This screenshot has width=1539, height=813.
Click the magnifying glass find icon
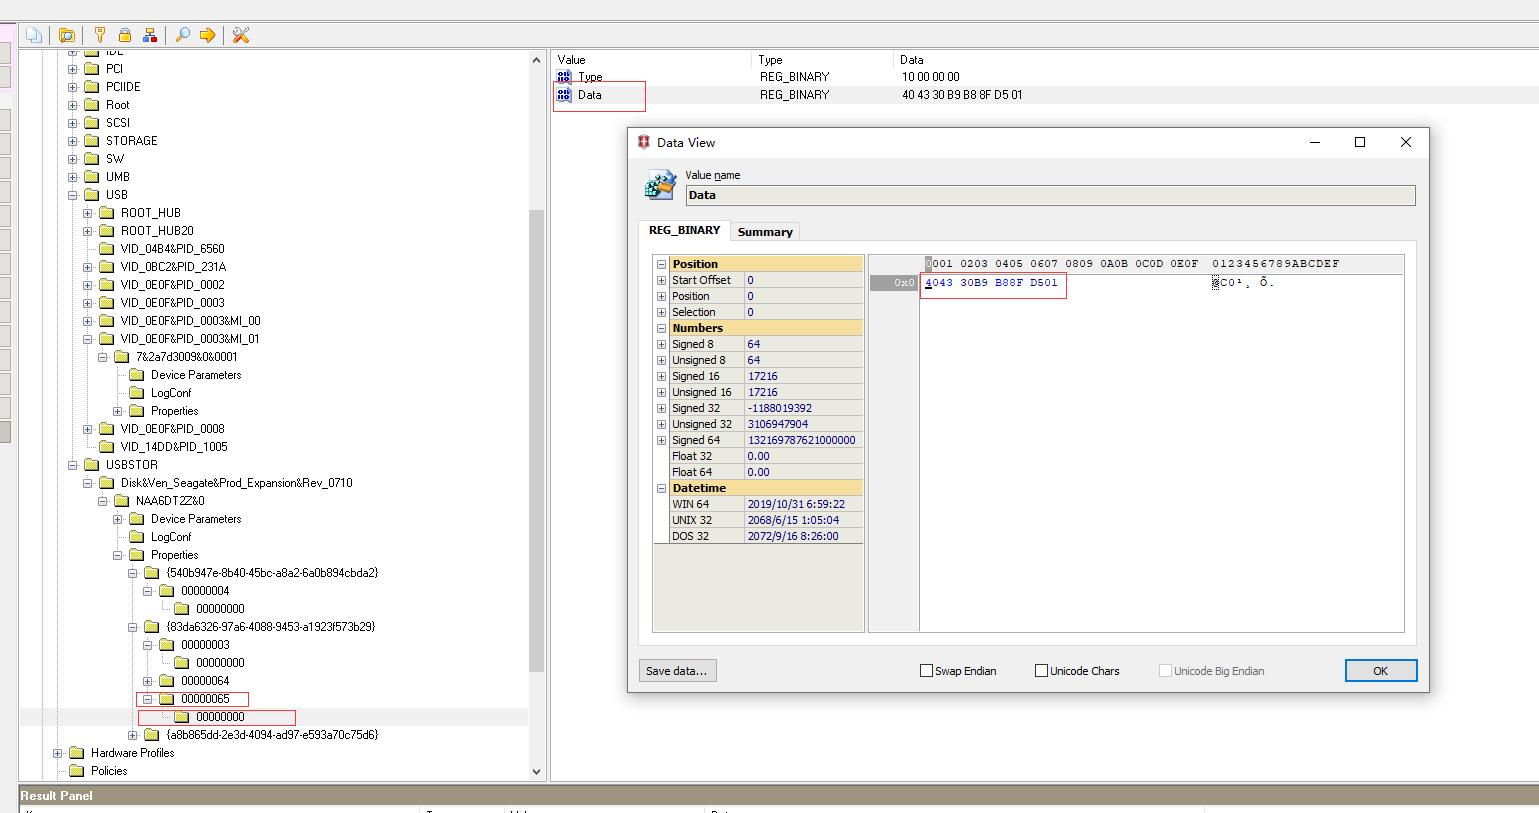pos(183,35)
